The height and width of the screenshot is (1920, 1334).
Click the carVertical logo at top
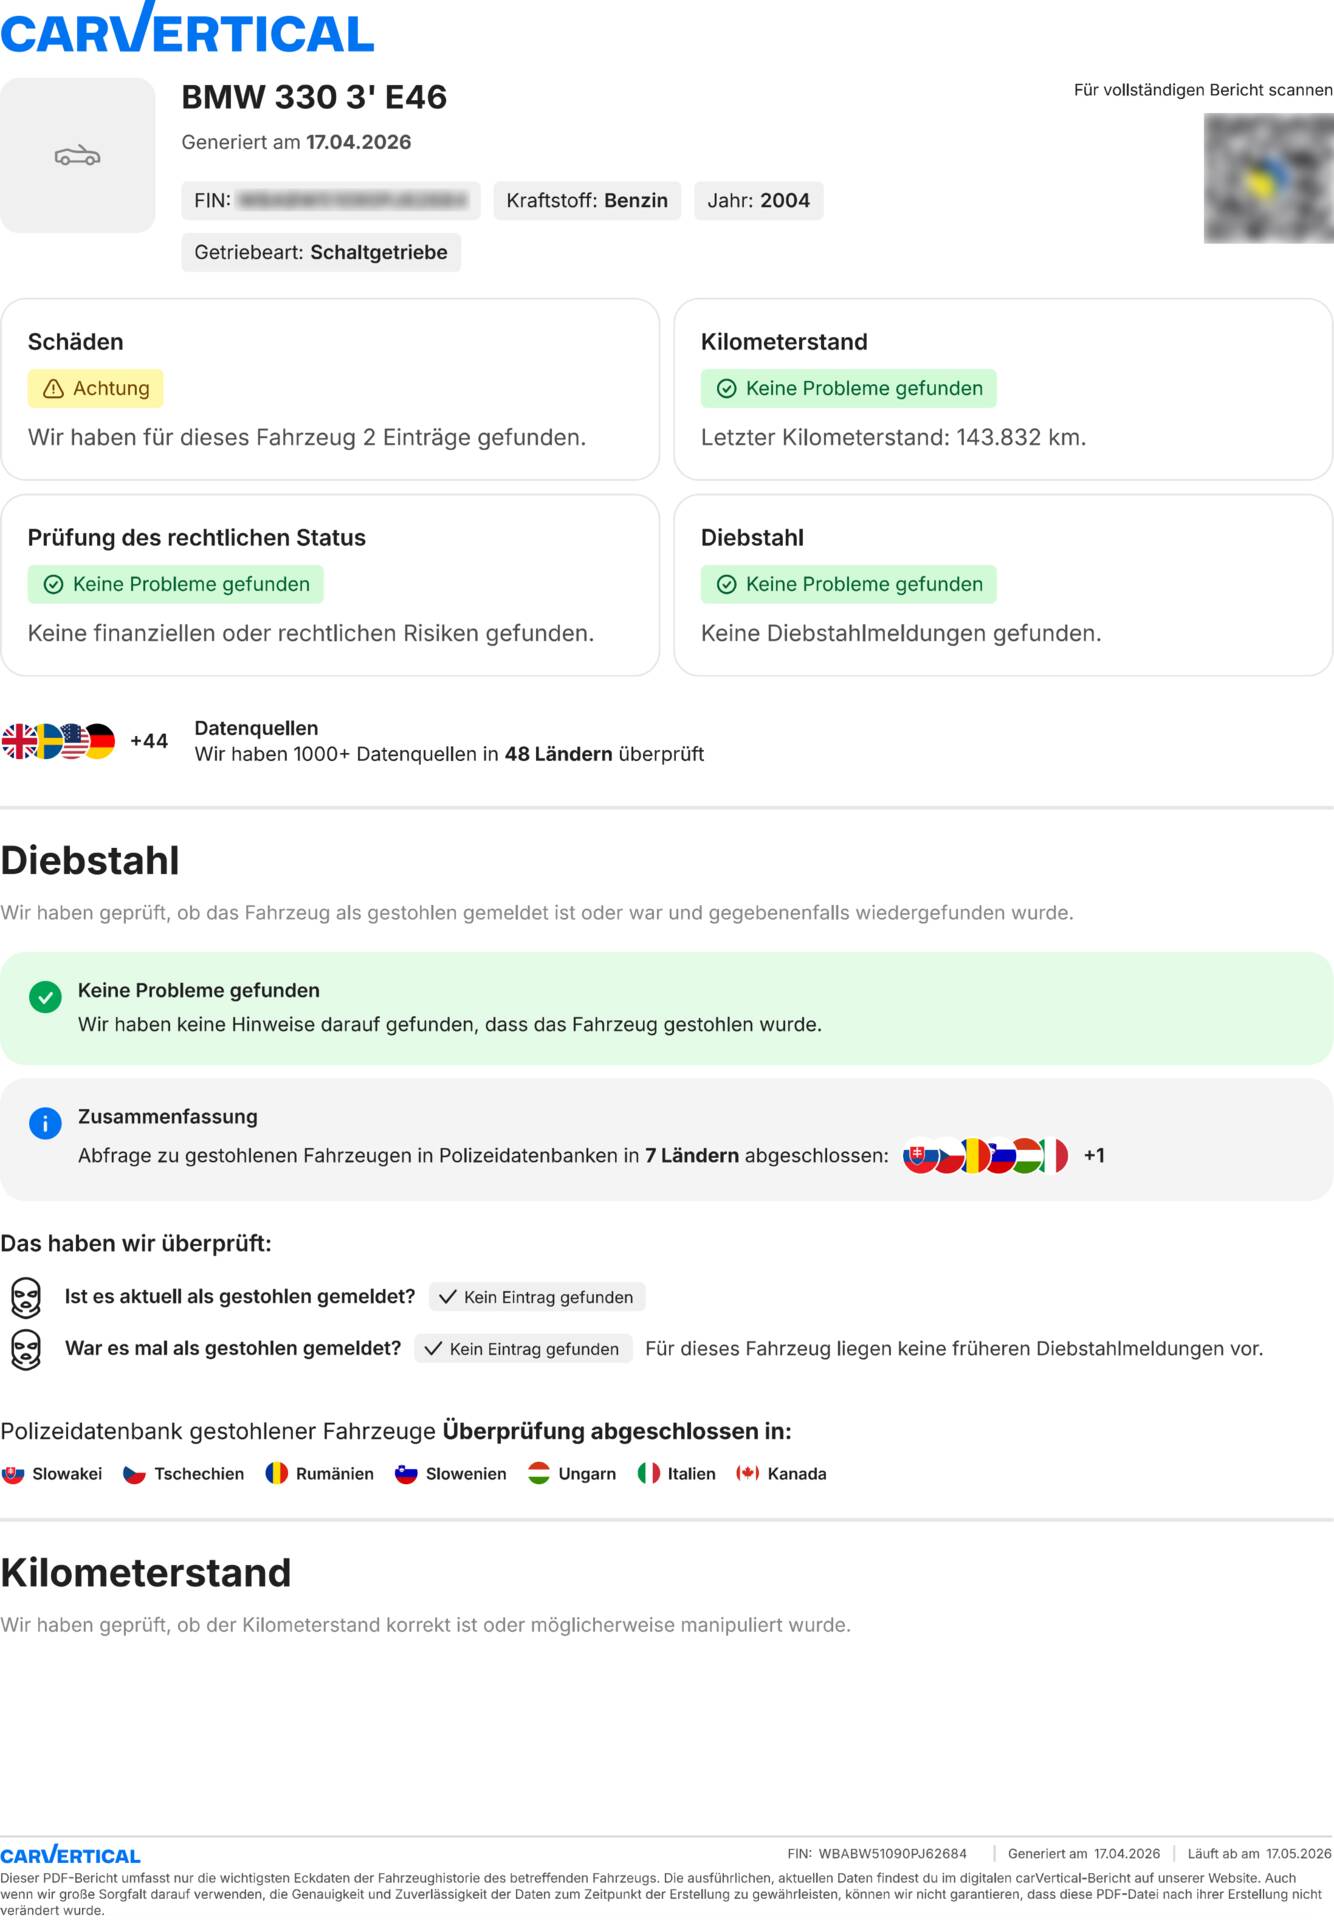coord(187,30)
